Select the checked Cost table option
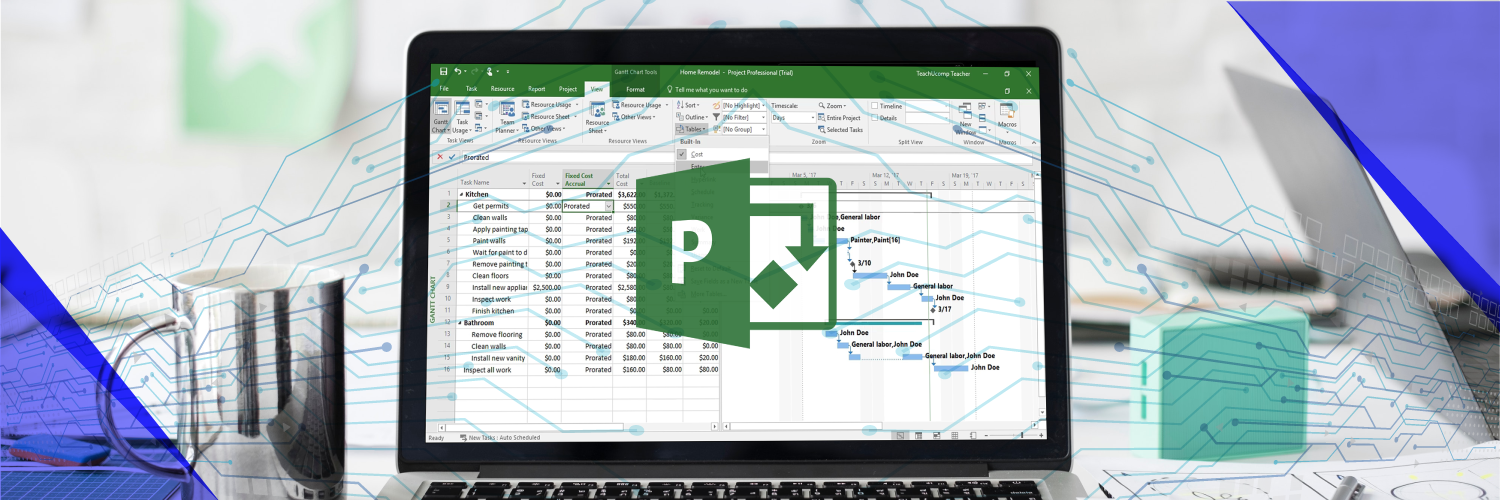 [697, 155]
